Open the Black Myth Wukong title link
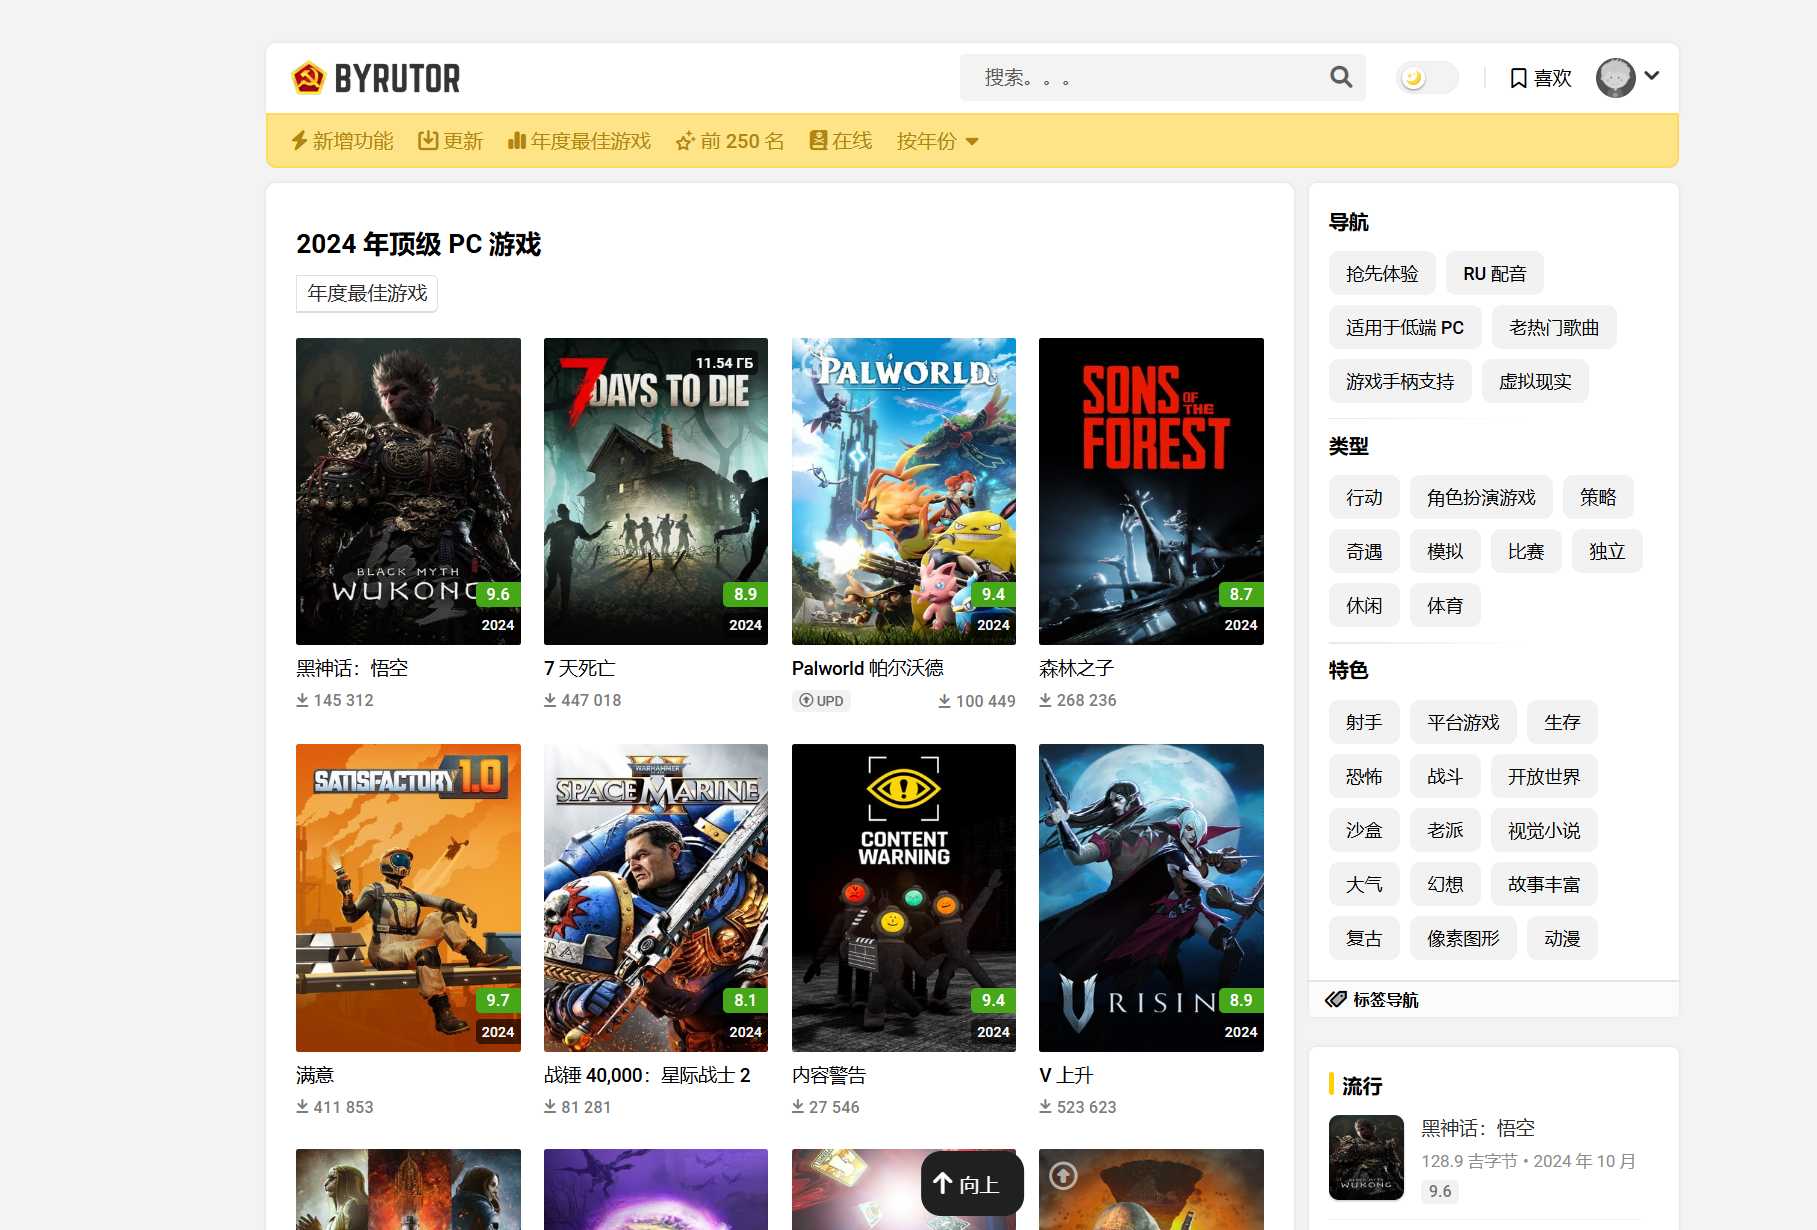Image resolution: width=1817 pixels, height=1230 pixels. (352, 668)
